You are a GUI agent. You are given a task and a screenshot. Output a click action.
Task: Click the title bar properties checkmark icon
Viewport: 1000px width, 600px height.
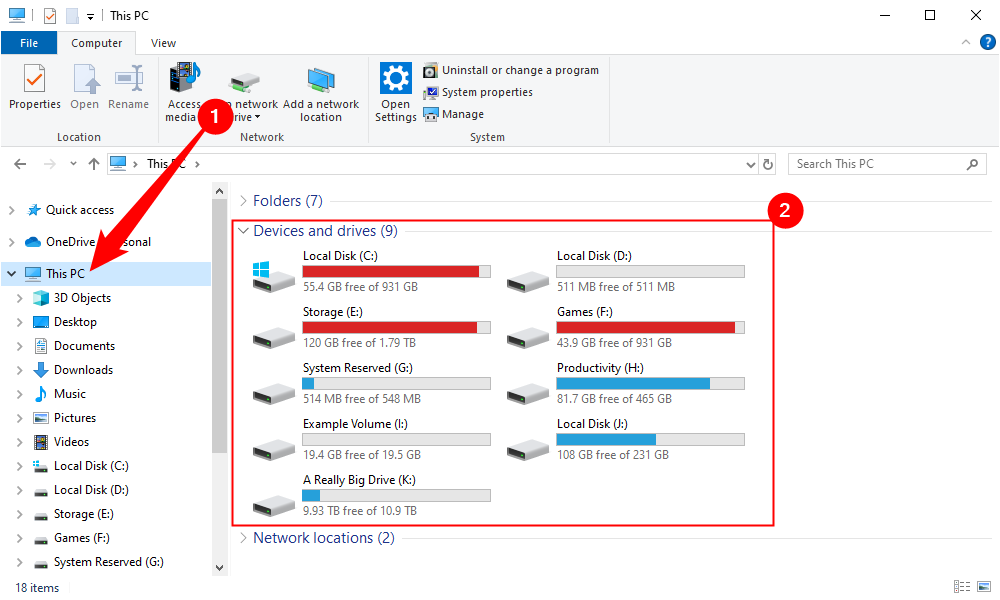(50, 15)
